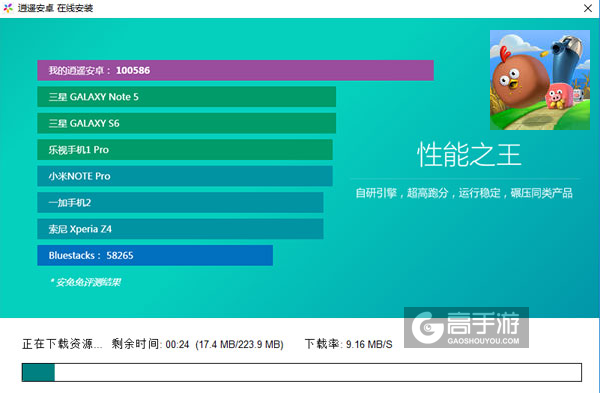Select the 索尼 Xperia Z4 bar
The image size is (600, 393).
pos(180,229)
